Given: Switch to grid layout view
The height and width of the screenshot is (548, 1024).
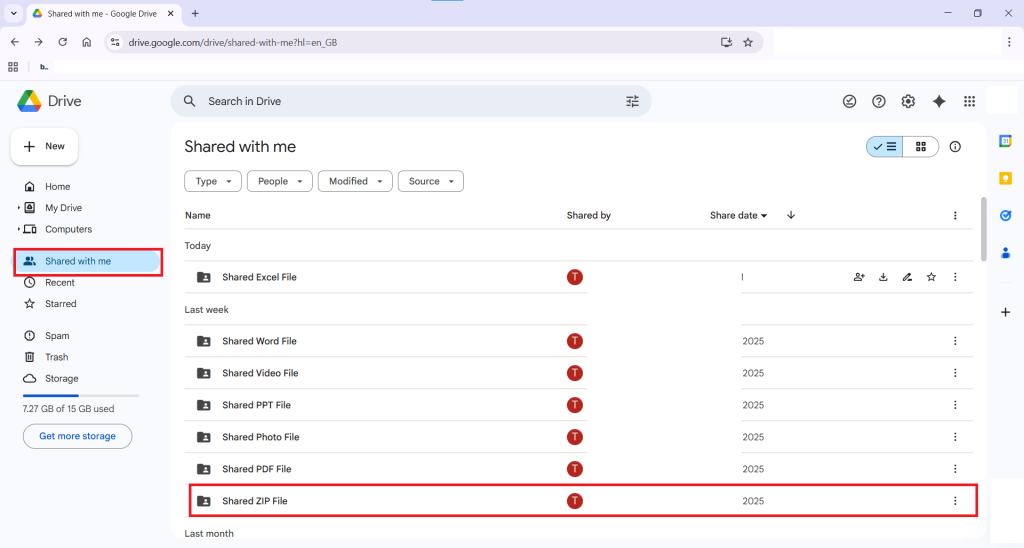Looking at the screenshot, I should (921, 147).
